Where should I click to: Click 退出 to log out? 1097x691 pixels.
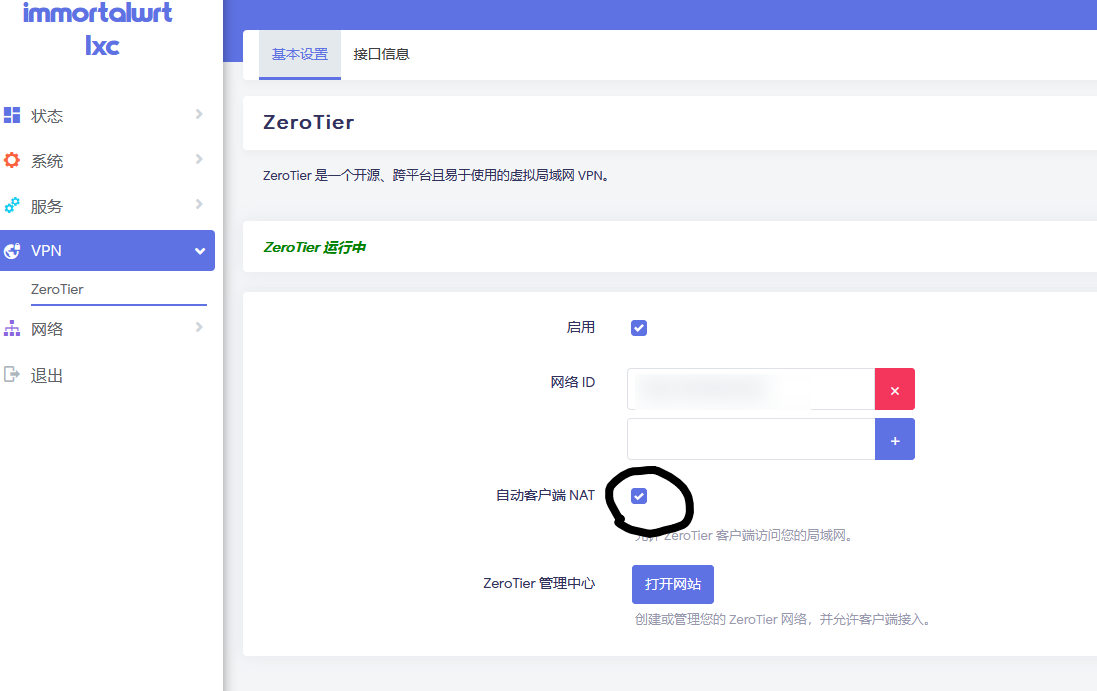[47, 376]
